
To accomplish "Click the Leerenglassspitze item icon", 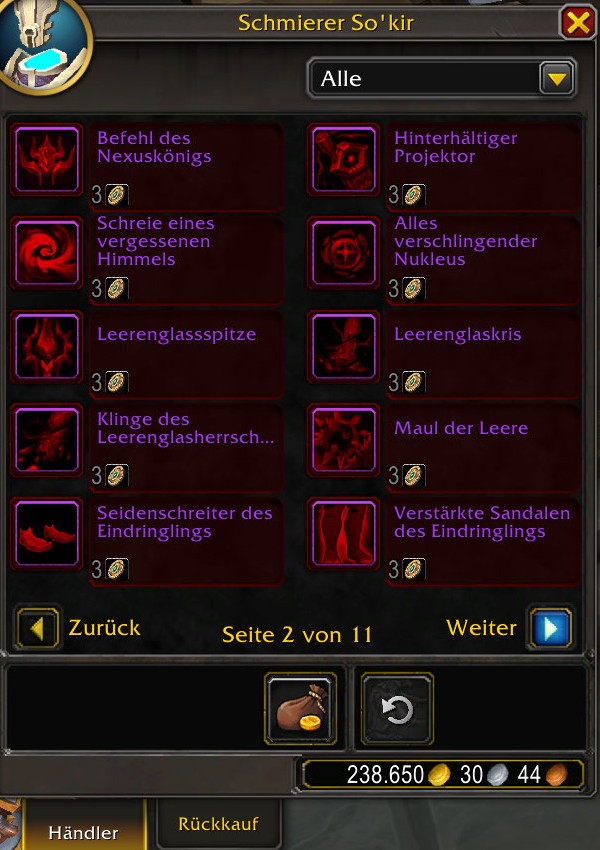I will point(47,346).
